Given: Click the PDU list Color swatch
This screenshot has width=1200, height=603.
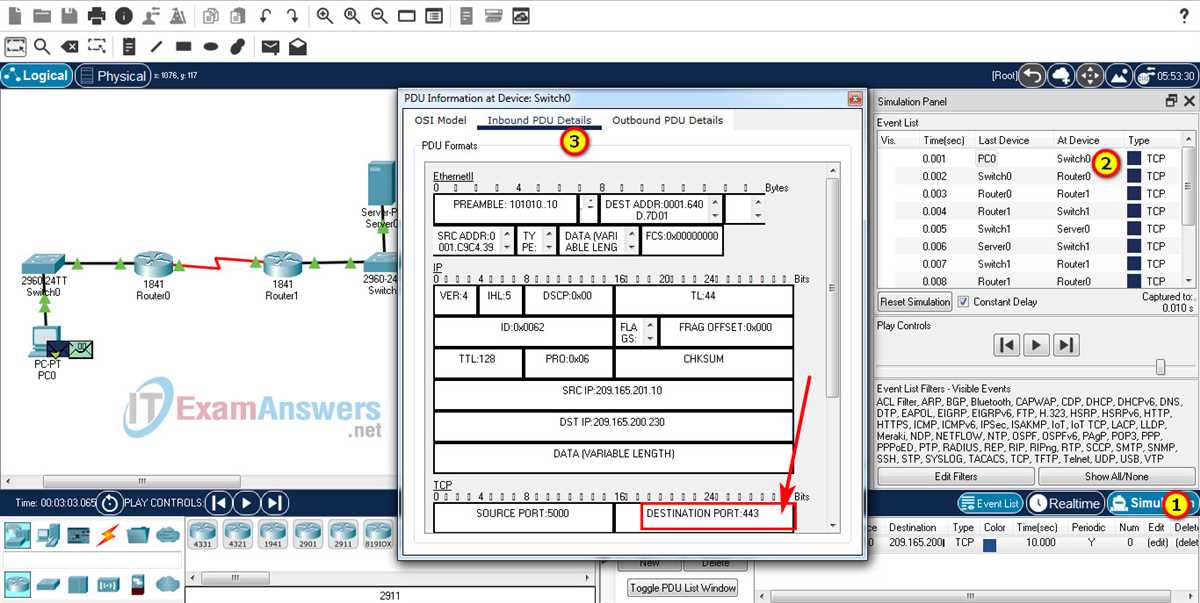Looking at the screenshot, I should [x=990, y=545].
